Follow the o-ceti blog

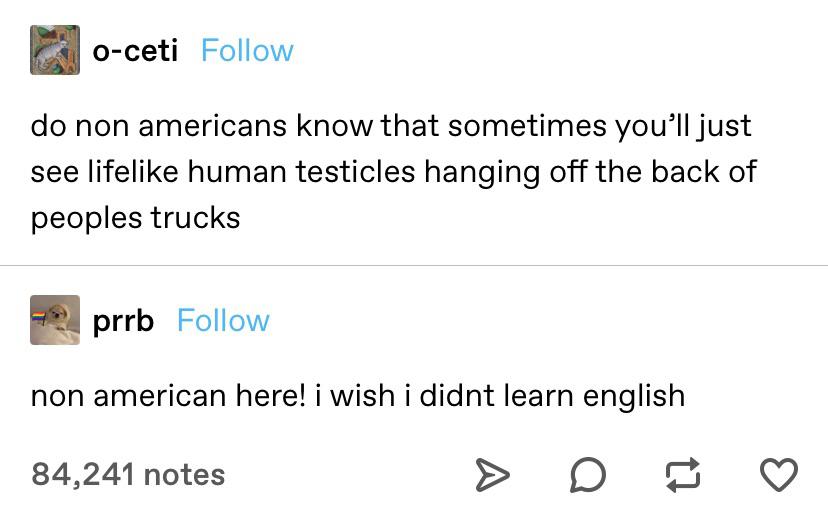pos(247,50)
